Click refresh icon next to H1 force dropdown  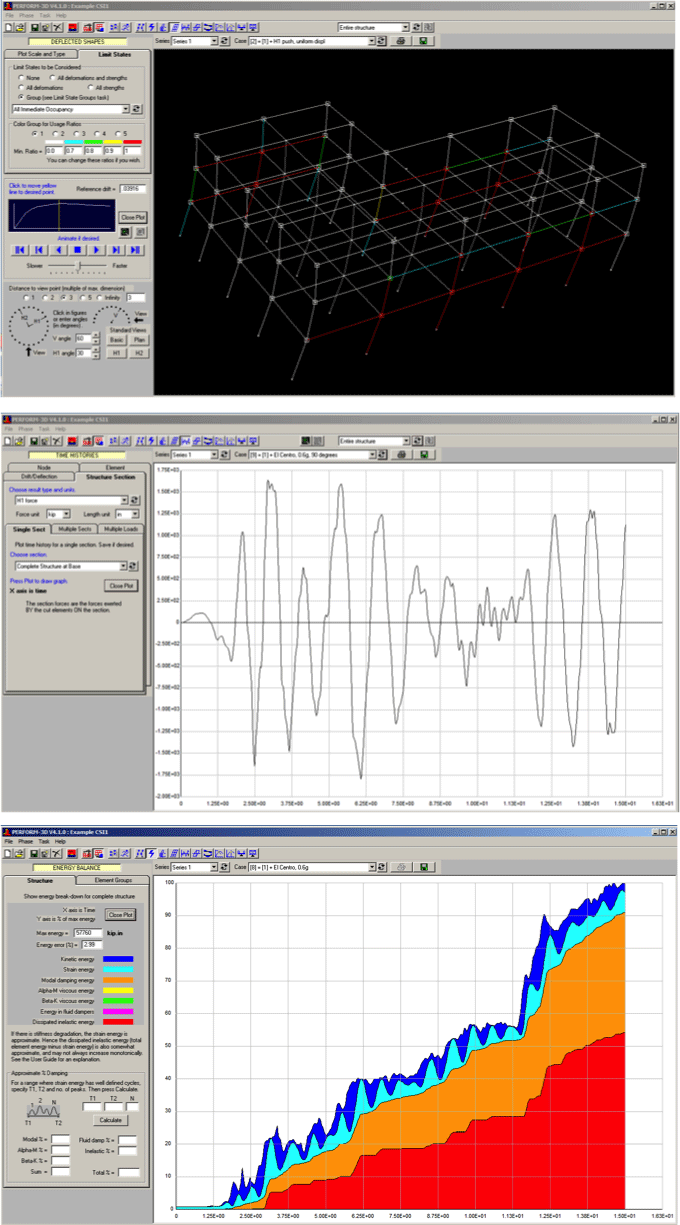[136, 499]
